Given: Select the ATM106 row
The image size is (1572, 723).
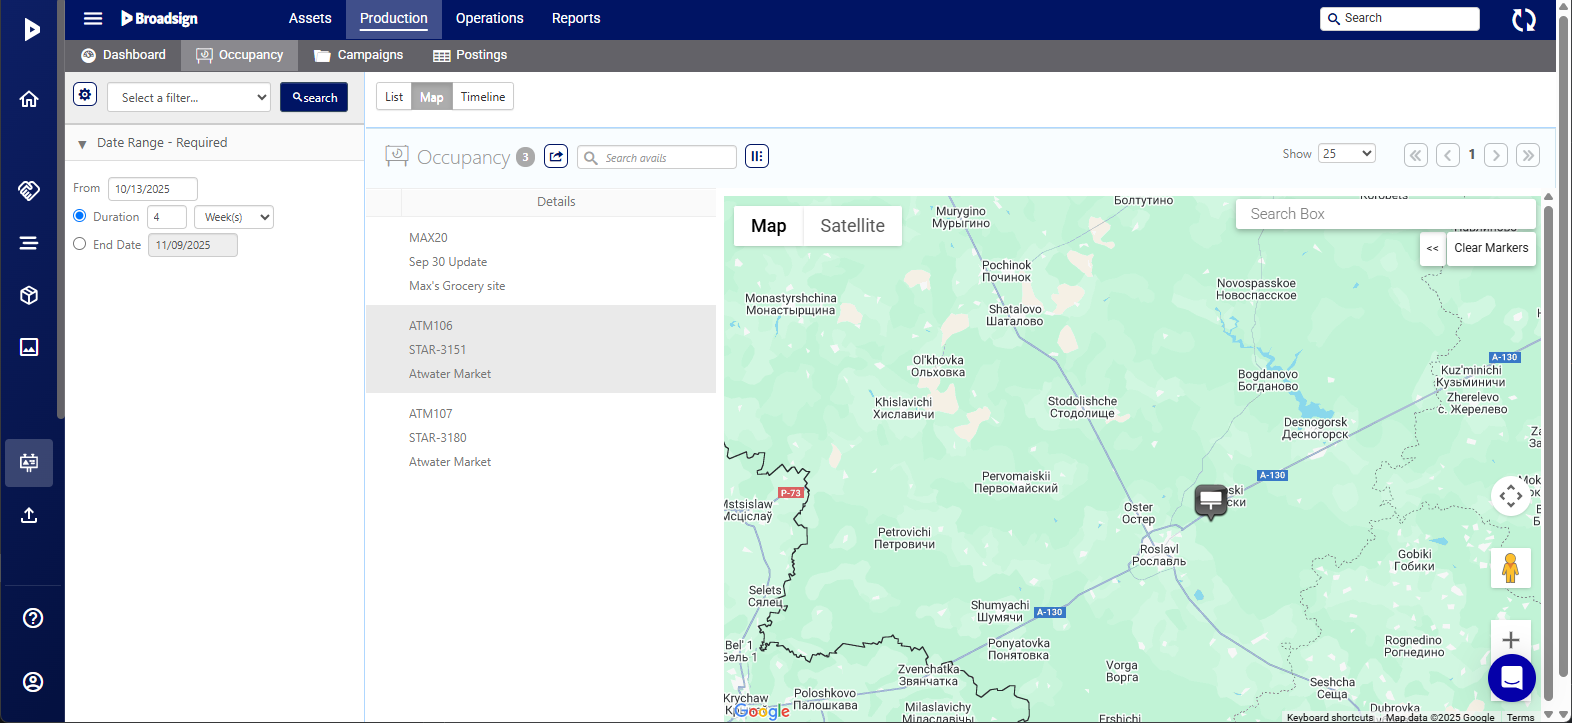Looking at the screenshot, I should (541, 349).
